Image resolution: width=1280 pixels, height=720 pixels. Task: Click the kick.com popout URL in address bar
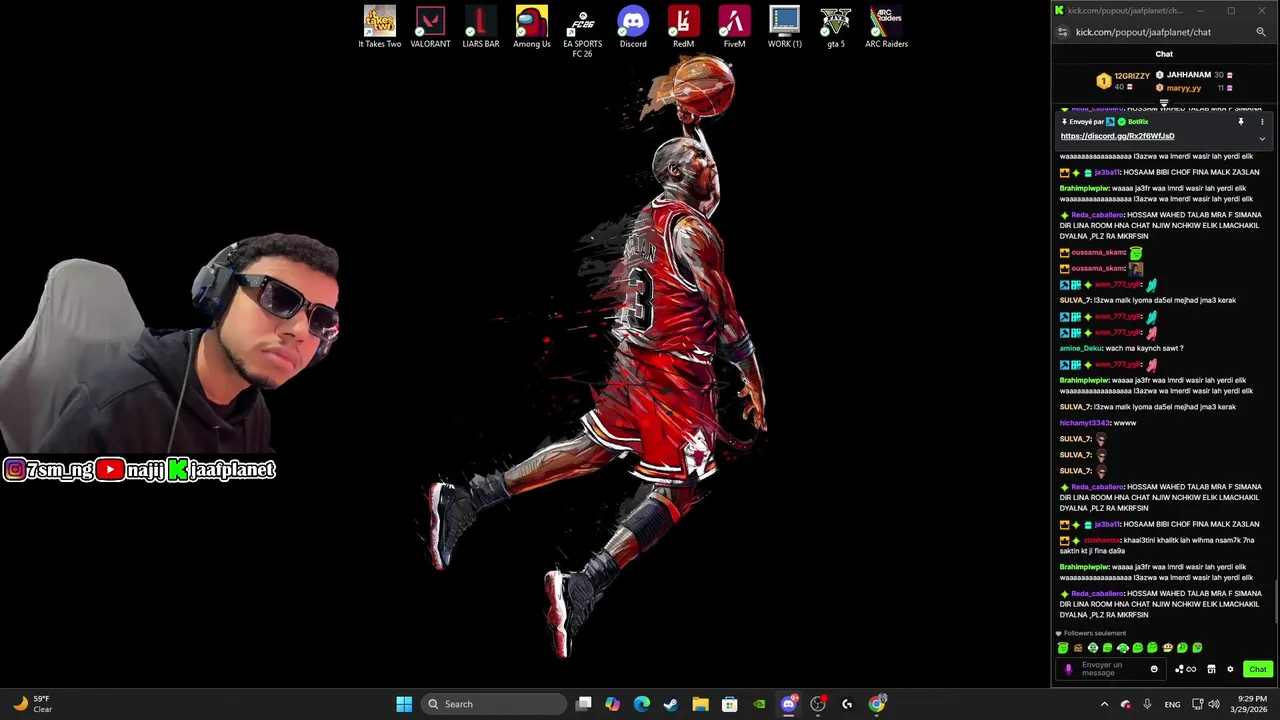click(x=1143, y=32)
